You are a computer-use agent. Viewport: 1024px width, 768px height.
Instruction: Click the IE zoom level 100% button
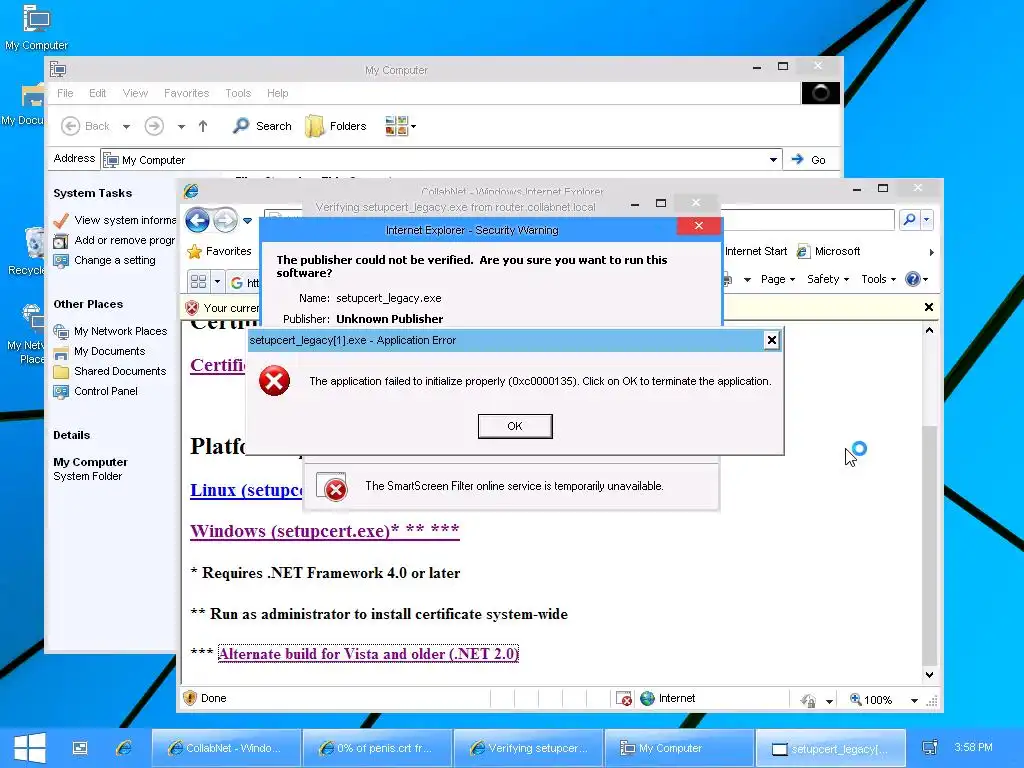[871, 699]
